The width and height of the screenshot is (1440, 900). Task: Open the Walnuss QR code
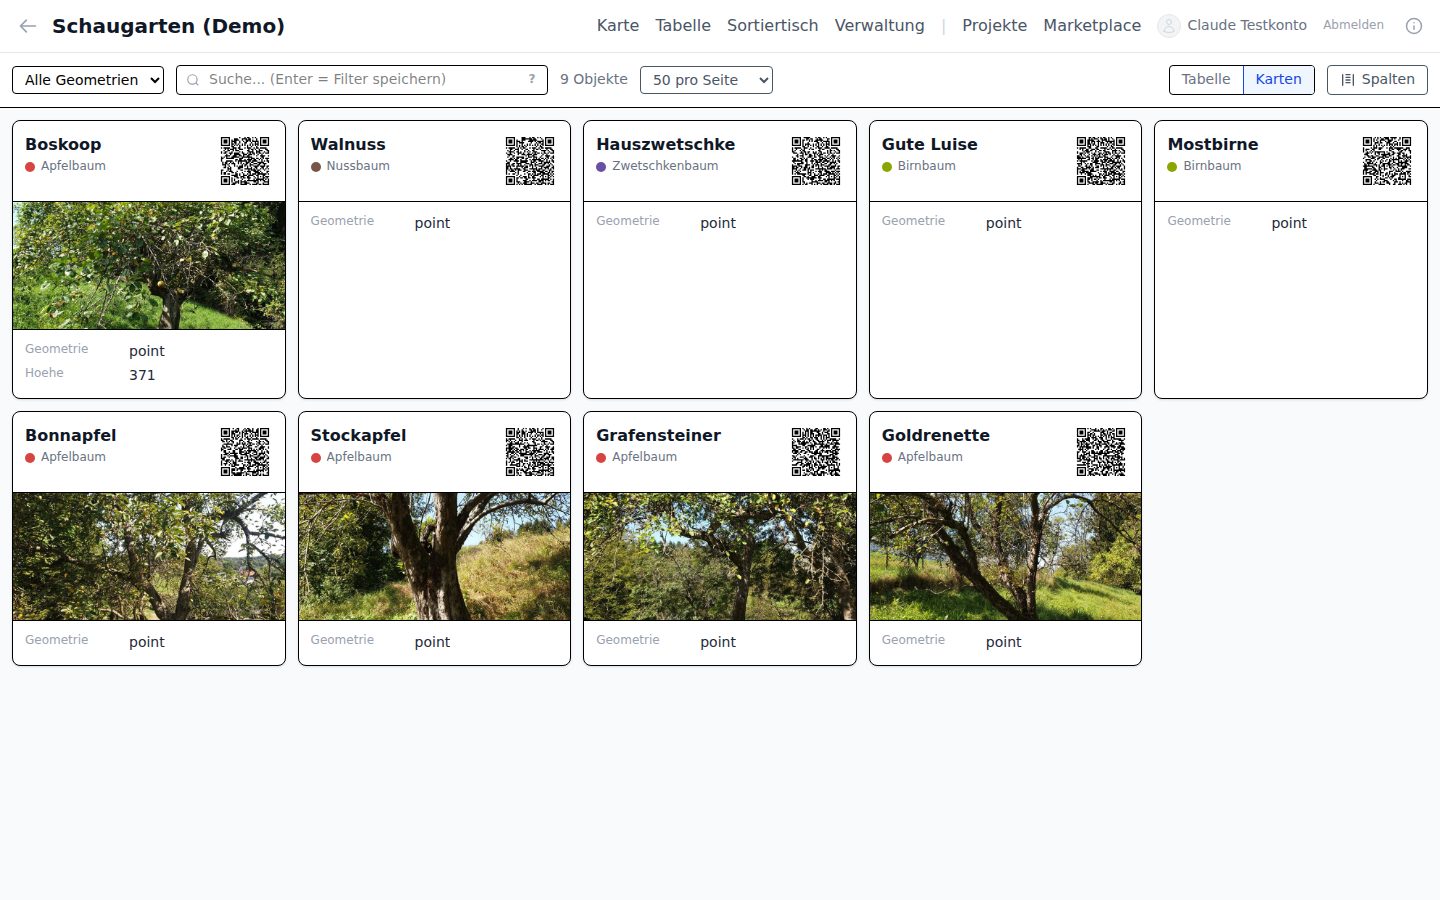coord(530,161)
